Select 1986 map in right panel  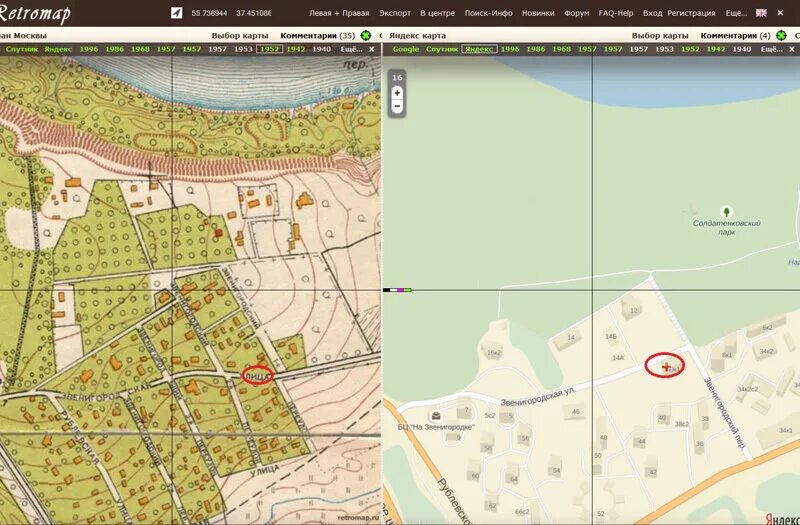[536, 49]
